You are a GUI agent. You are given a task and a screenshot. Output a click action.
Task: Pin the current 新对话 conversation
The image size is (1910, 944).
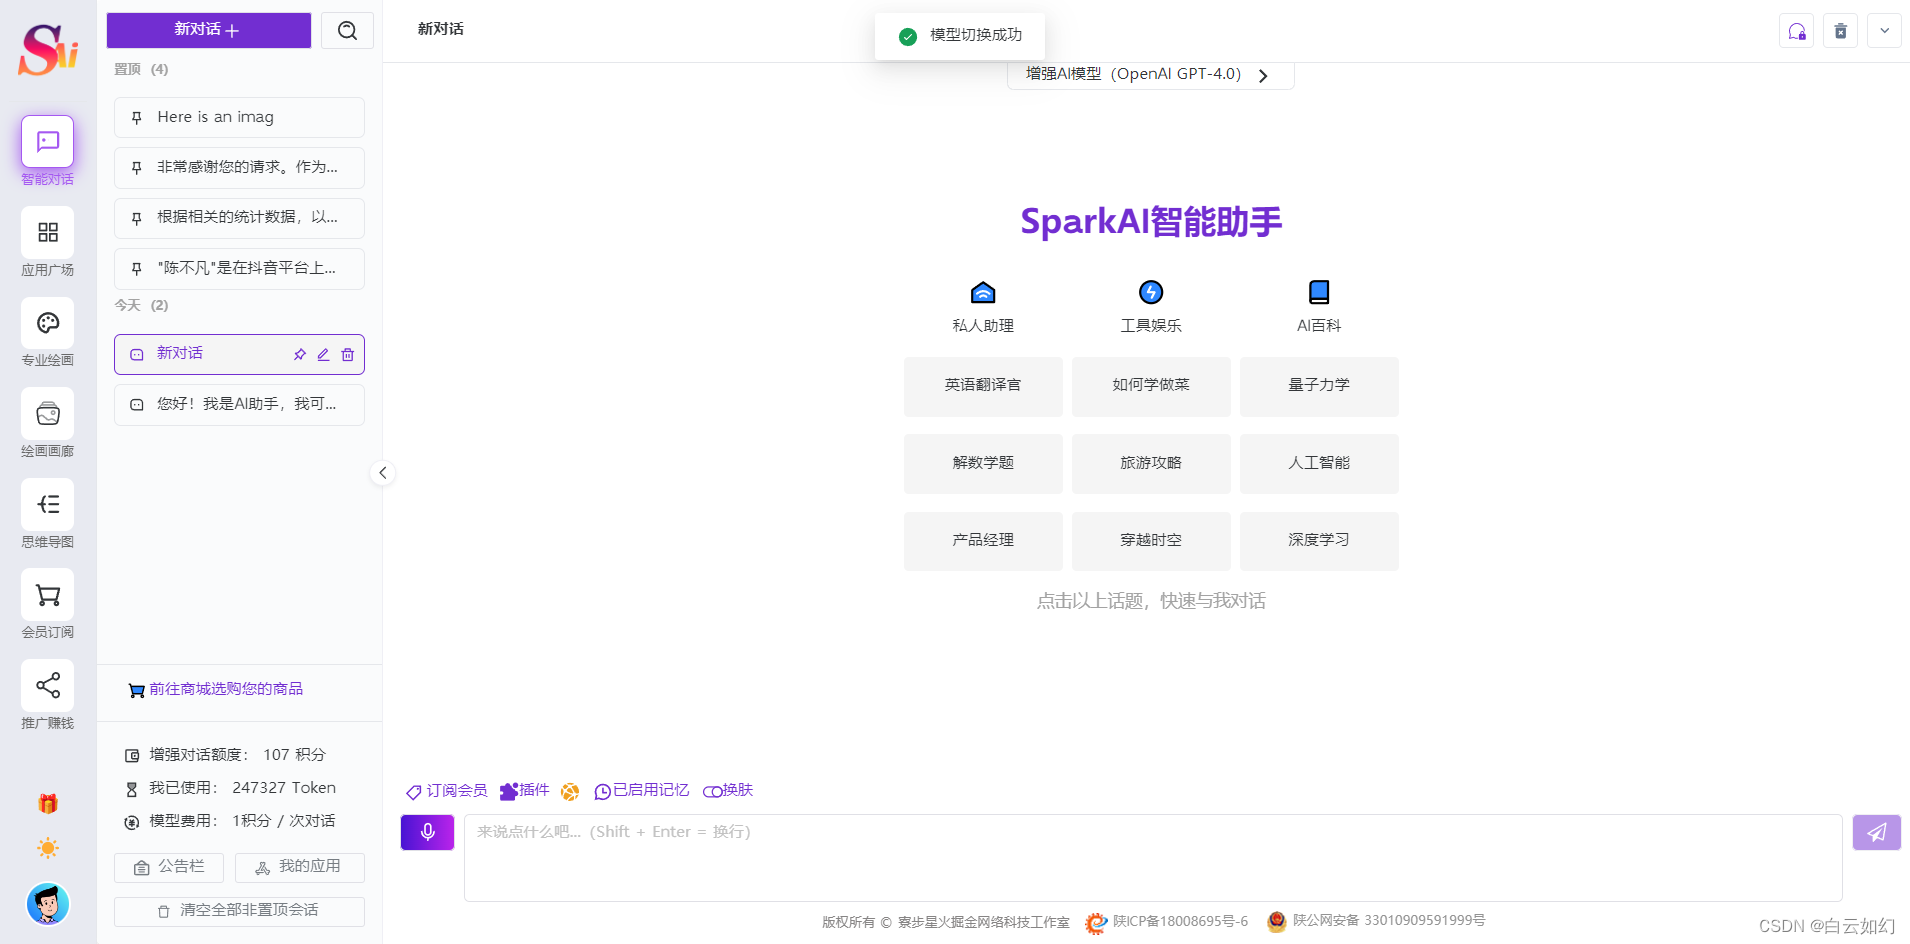pyautogui.click(x=299, y=354)
